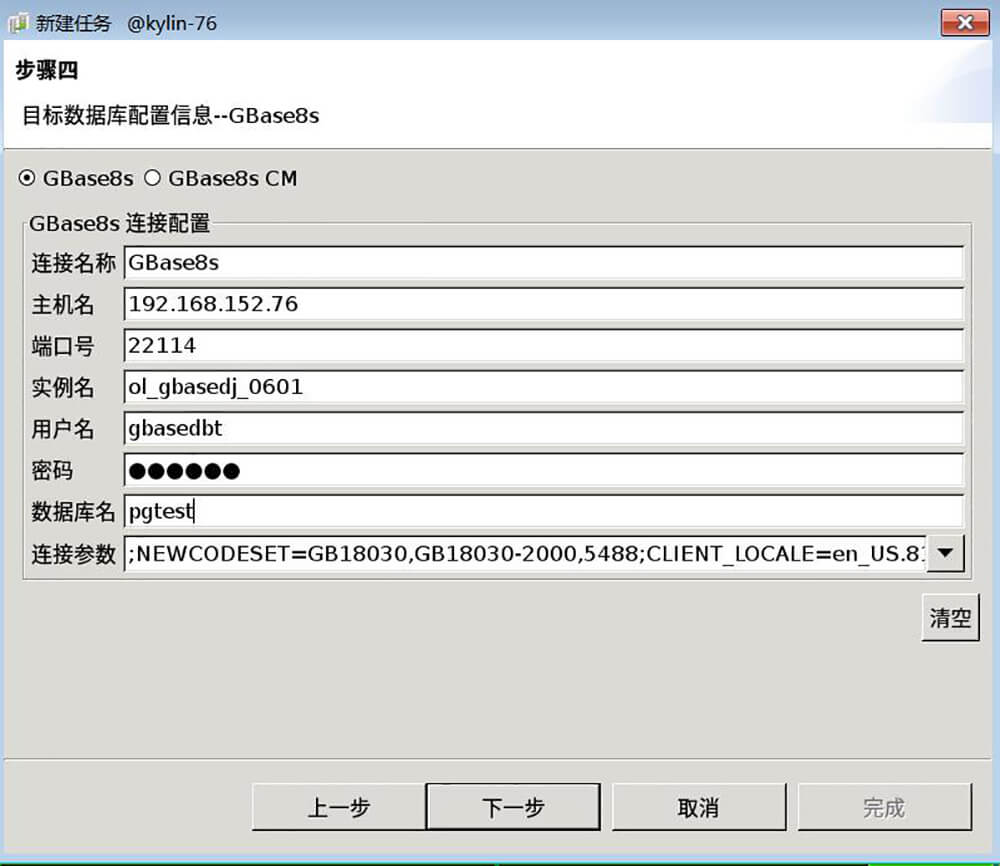1000x866 pixels.
Task: Go back with the 上一步 button
Action: (x=339, y=807)
